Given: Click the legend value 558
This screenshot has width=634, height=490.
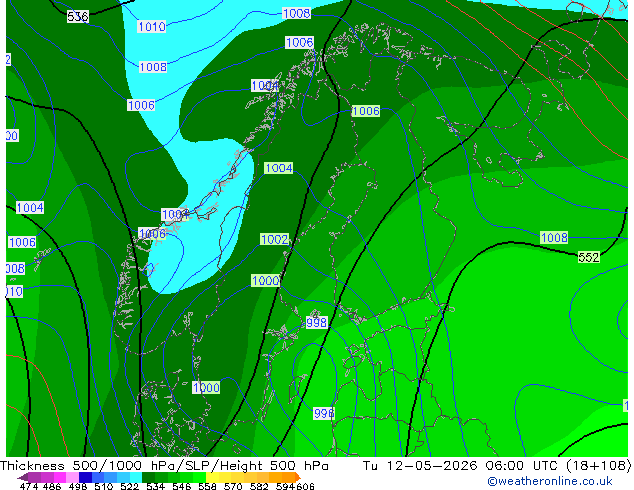Looking at the screenshot, I should [x=207, y=486].
